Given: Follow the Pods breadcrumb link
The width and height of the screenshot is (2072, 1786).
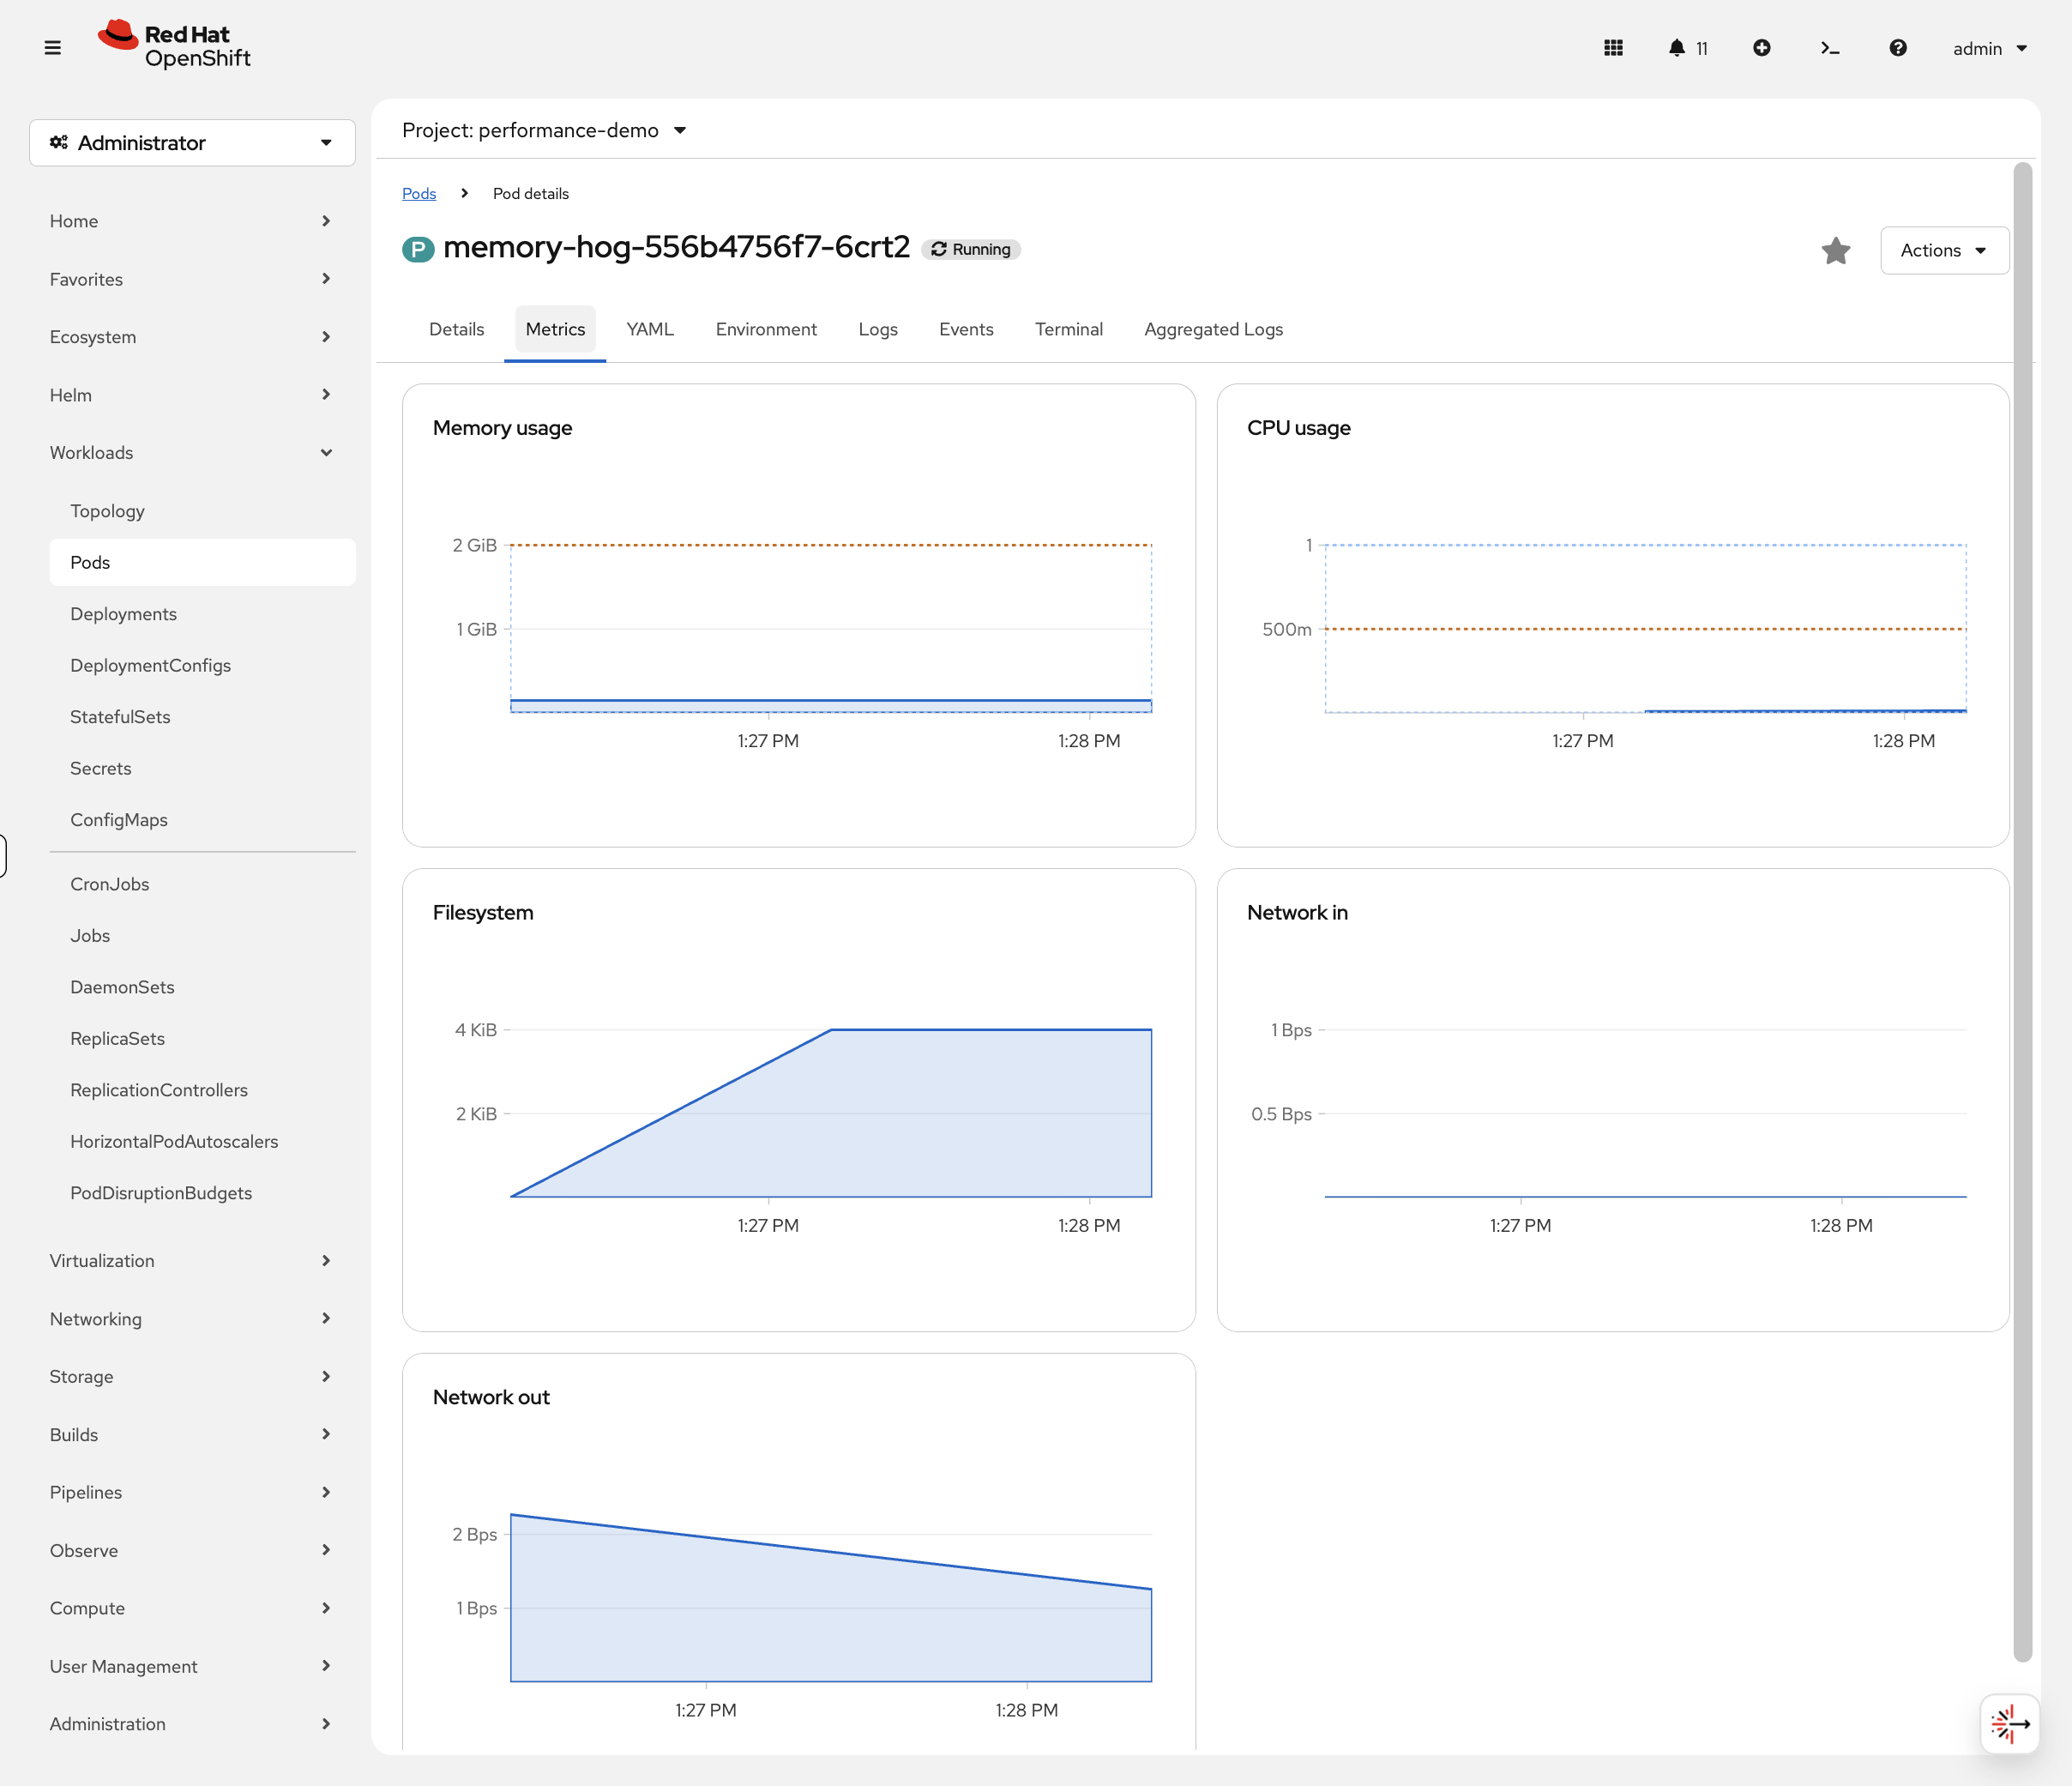Looking at the screenshot, I should [419, 193].
